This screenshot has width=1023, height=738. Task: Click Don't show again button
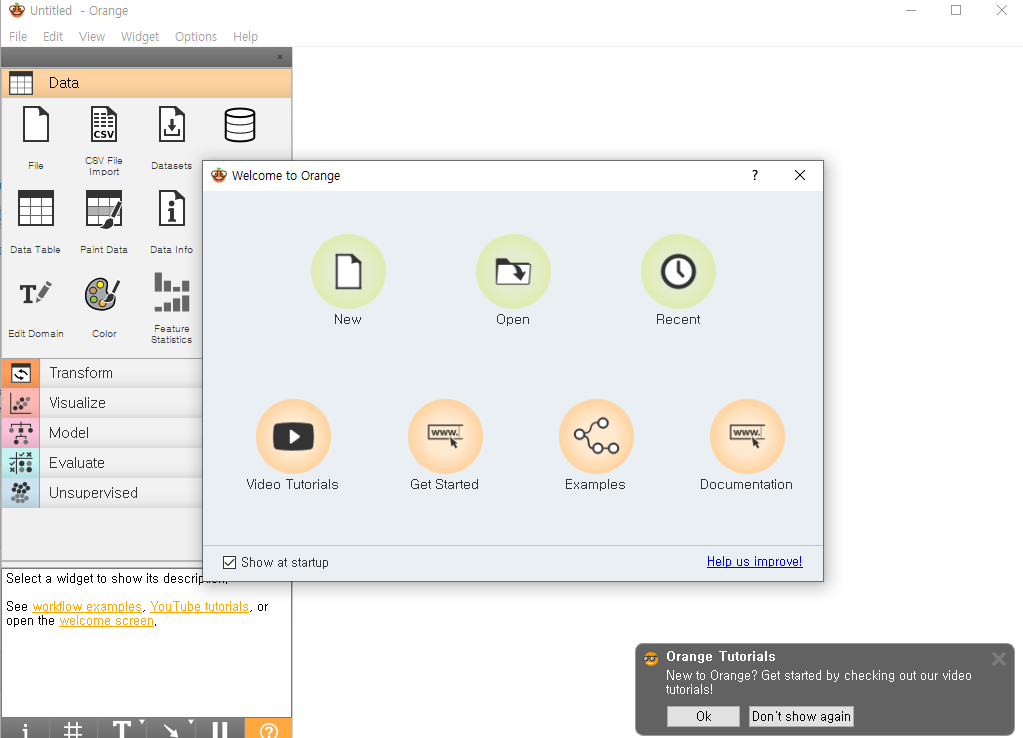click(801, 716)
